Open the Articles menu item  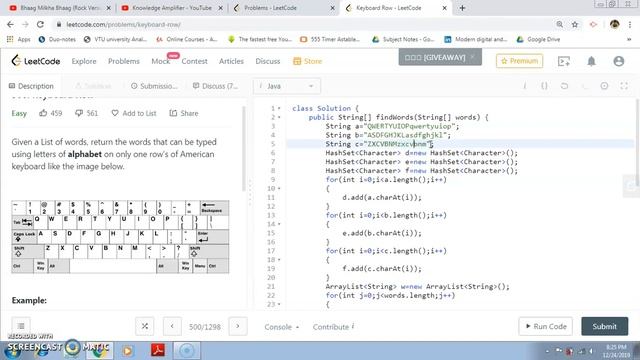(231, 61)
